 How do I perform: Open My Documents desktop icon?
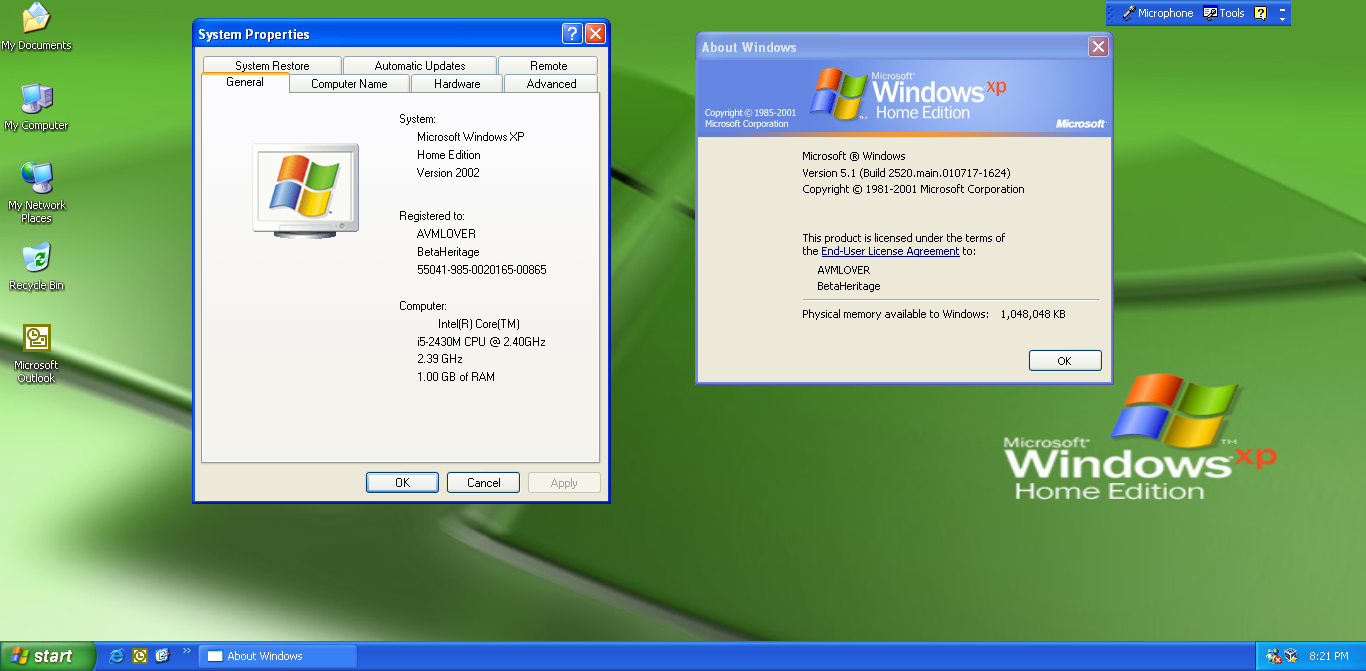point(36,27)
